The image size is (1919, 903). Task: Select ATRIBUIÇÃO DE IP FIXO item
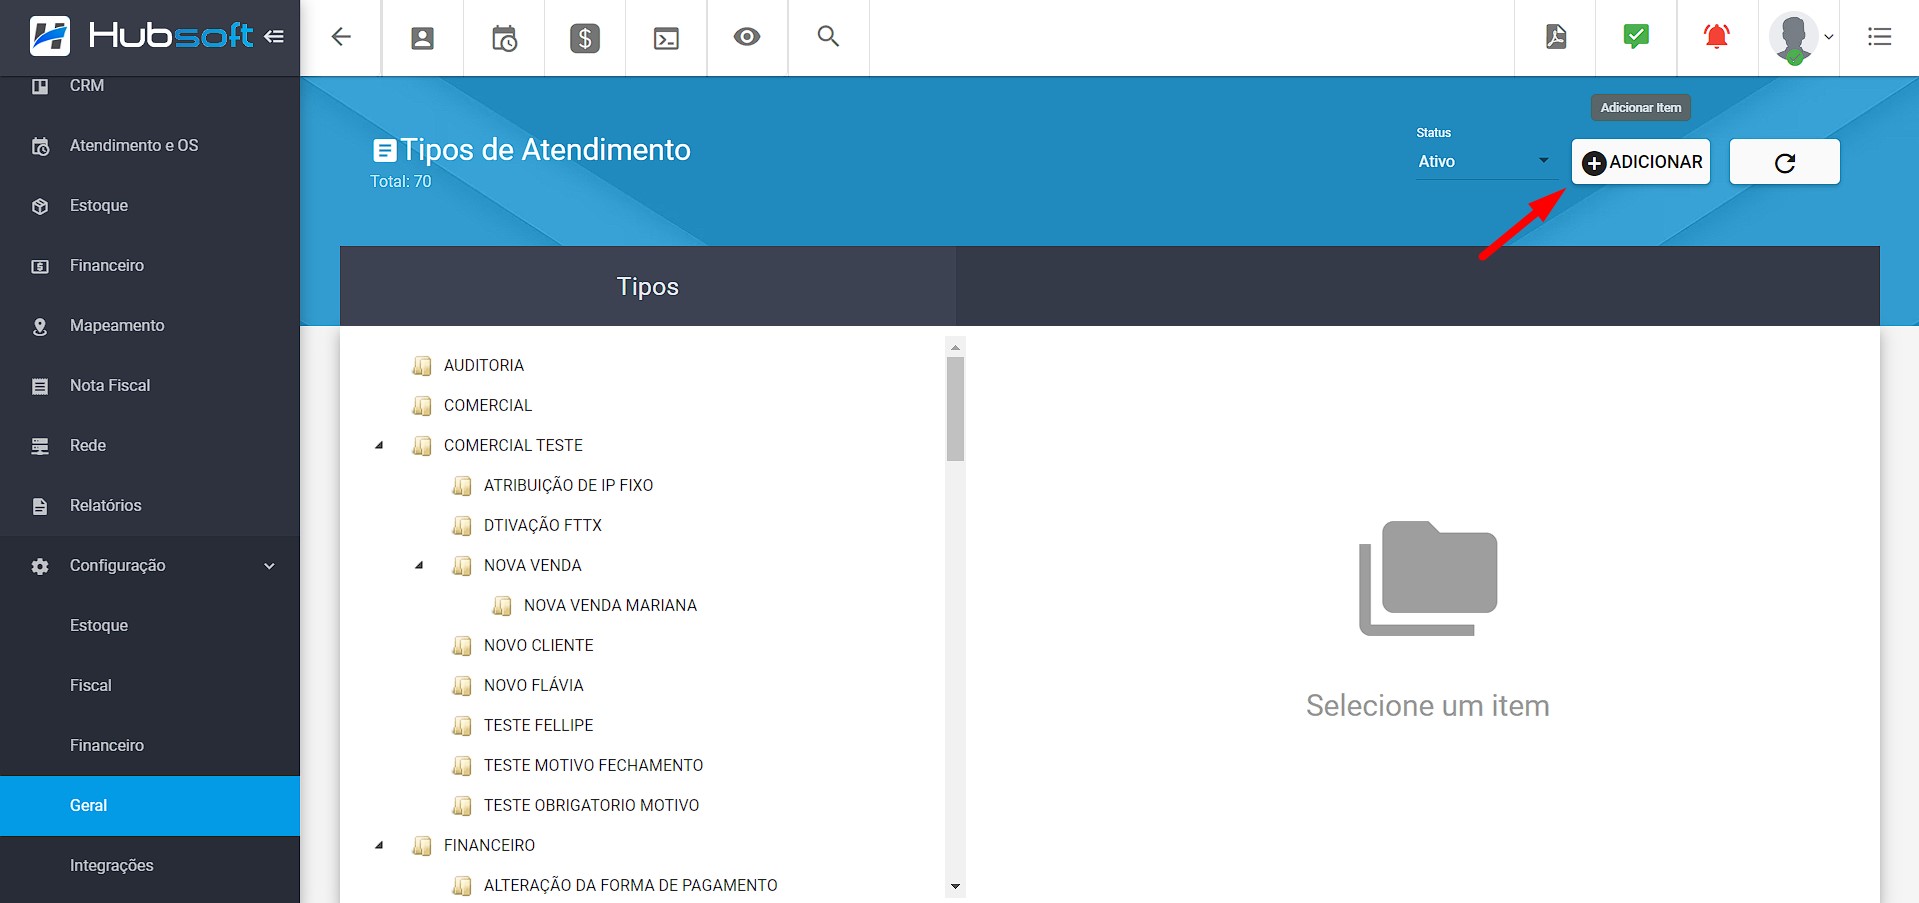pos(568,486)
